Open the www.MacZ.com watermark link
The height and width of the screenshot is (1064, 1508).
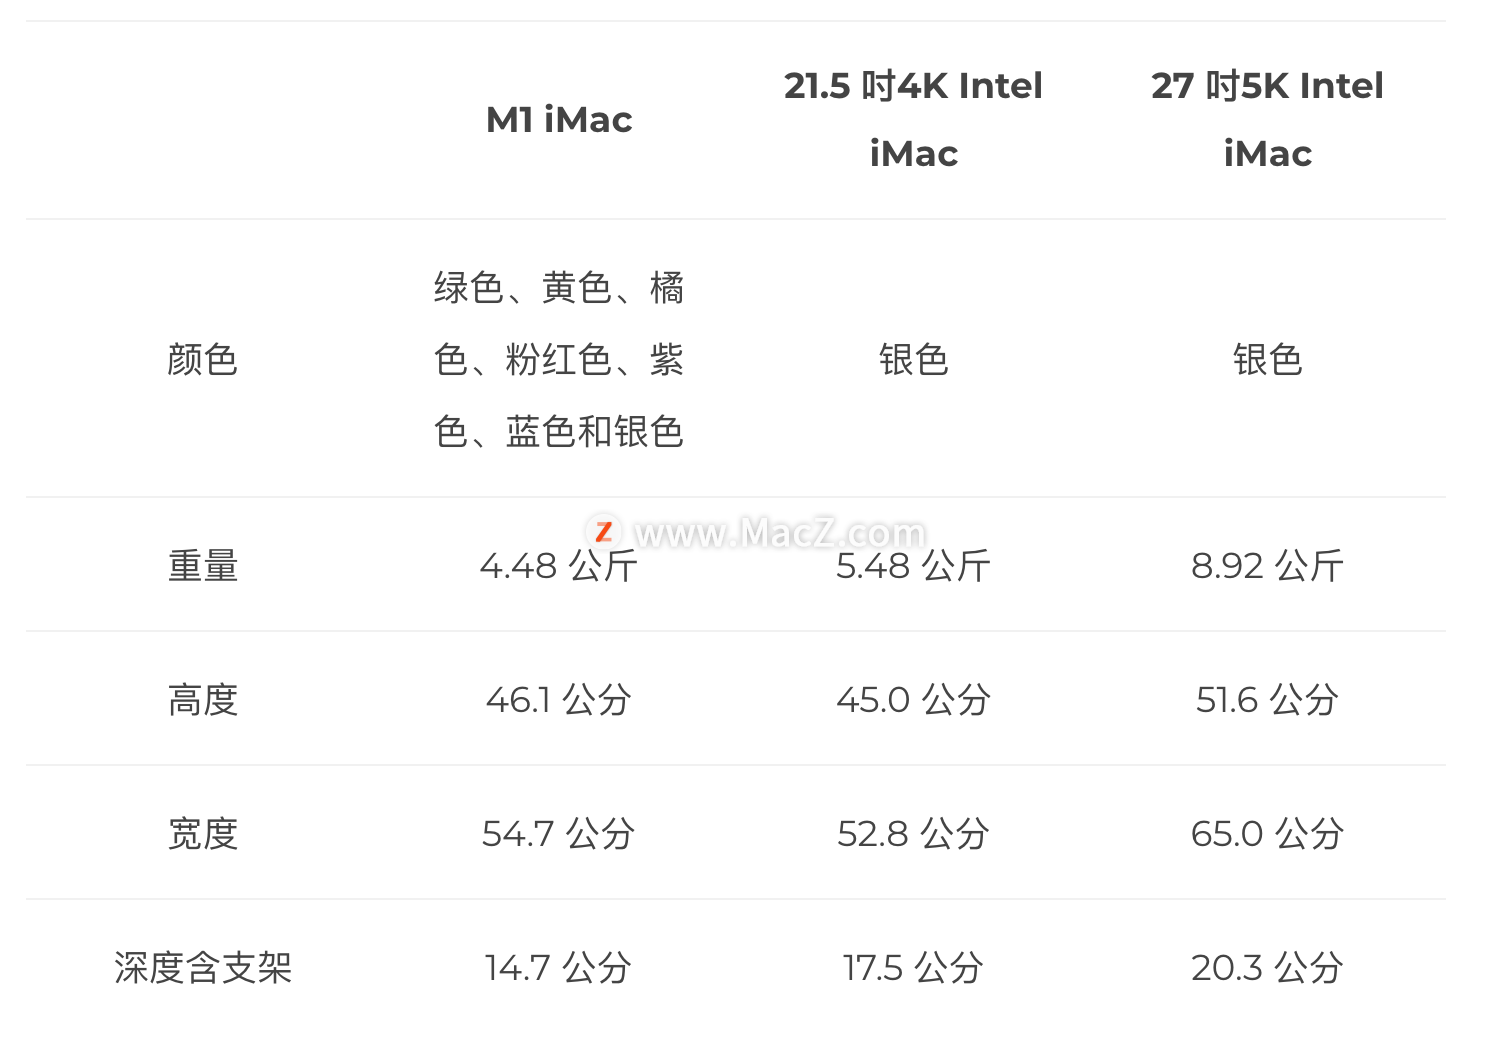[x=780, y=533]
